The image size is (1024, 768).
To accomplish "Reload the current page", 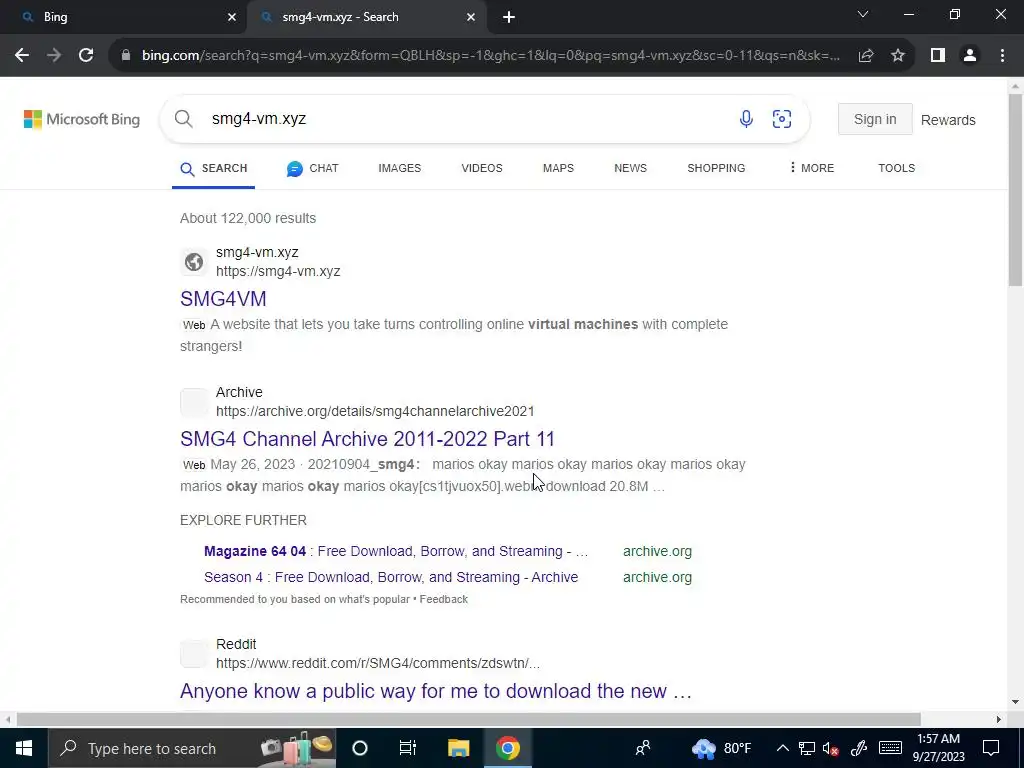I will (86, 56).
